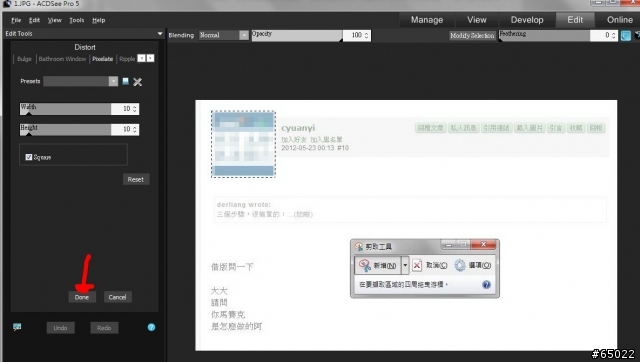This screenshot has height=362, width=640.
Task: Click the Height value stepper arrows
Action: pos(135,129)
